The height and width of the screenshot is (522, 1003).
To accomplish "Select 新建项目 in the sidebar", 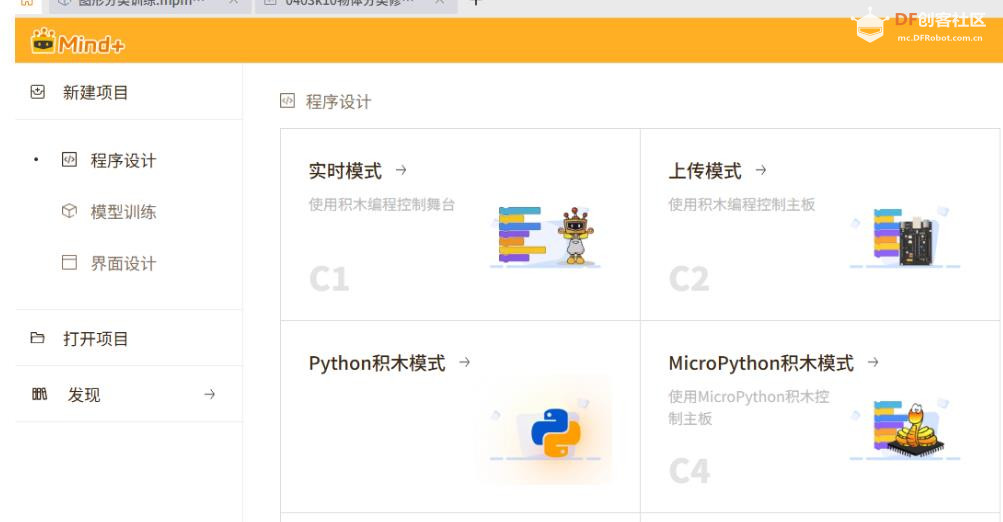I will [x=95, y=93].
